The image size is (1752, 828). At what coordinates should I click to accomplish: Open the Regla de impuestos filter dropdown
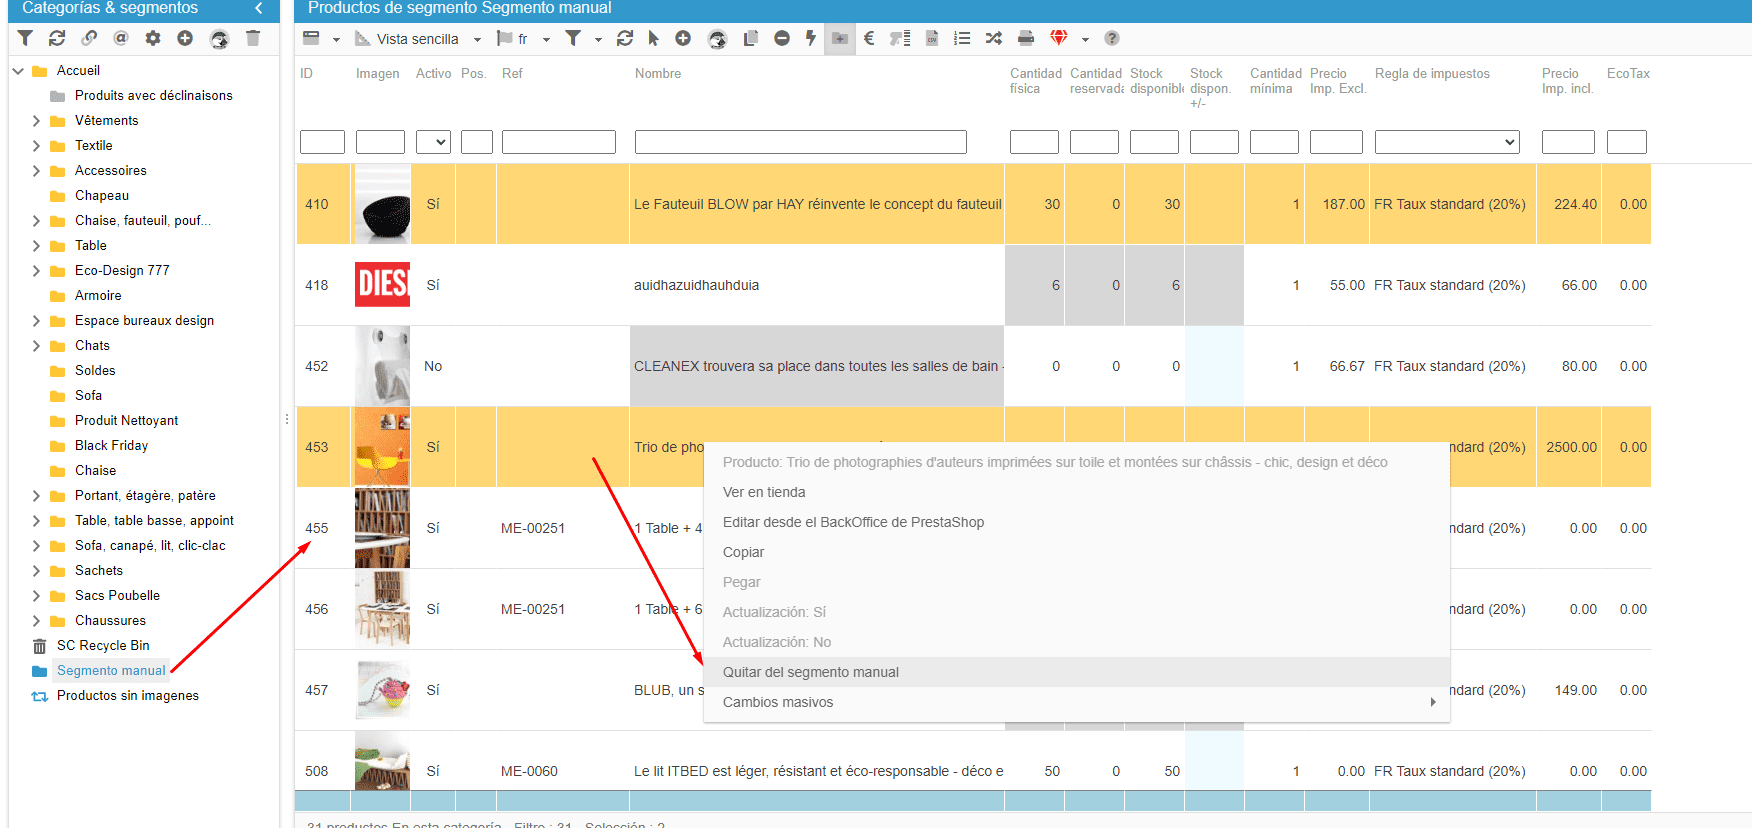click(x=1446, y=142)
